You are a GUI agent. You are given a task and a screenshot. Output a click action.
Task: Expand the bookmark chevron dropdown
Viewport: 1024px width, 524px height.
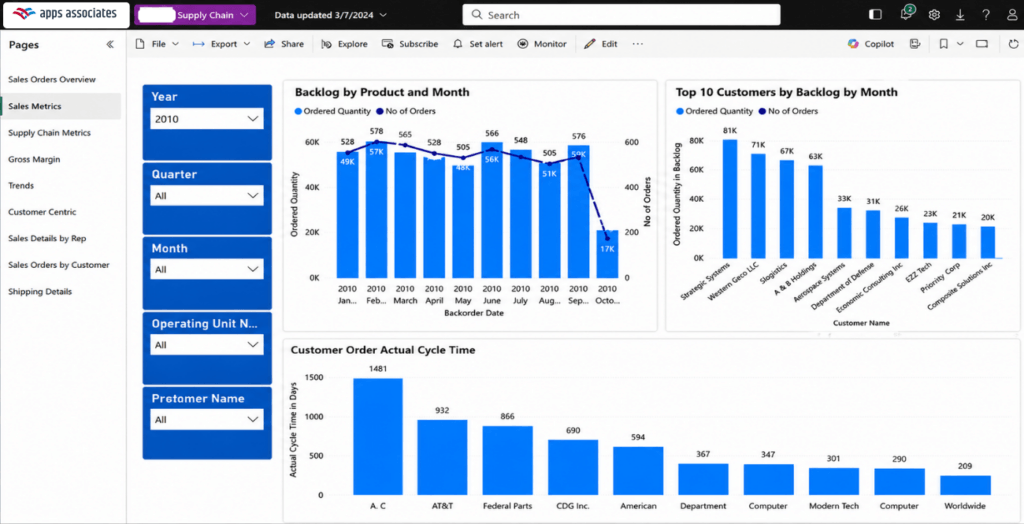click(960, 44)
